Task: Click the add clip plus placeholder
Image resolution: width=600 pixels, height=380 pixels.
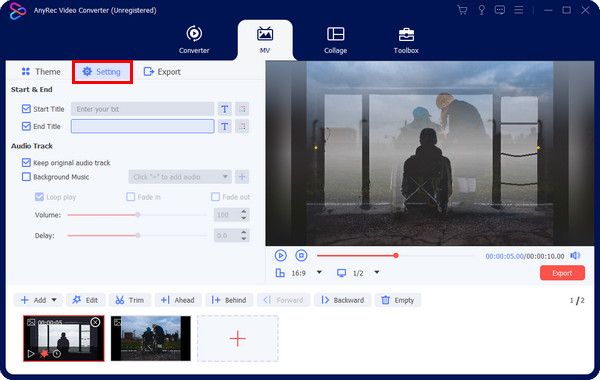Action: [238, 339]
